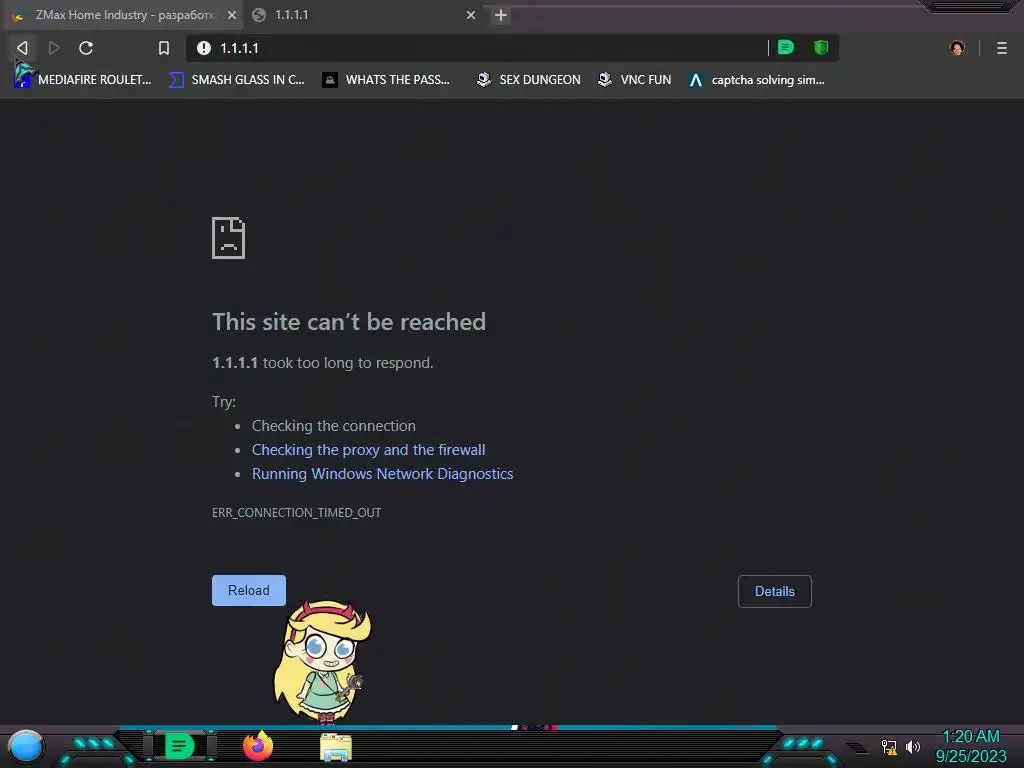Bookmark this page with bookmark icon
Screen dimensions: 1024x768
click(x=164, y=48)
